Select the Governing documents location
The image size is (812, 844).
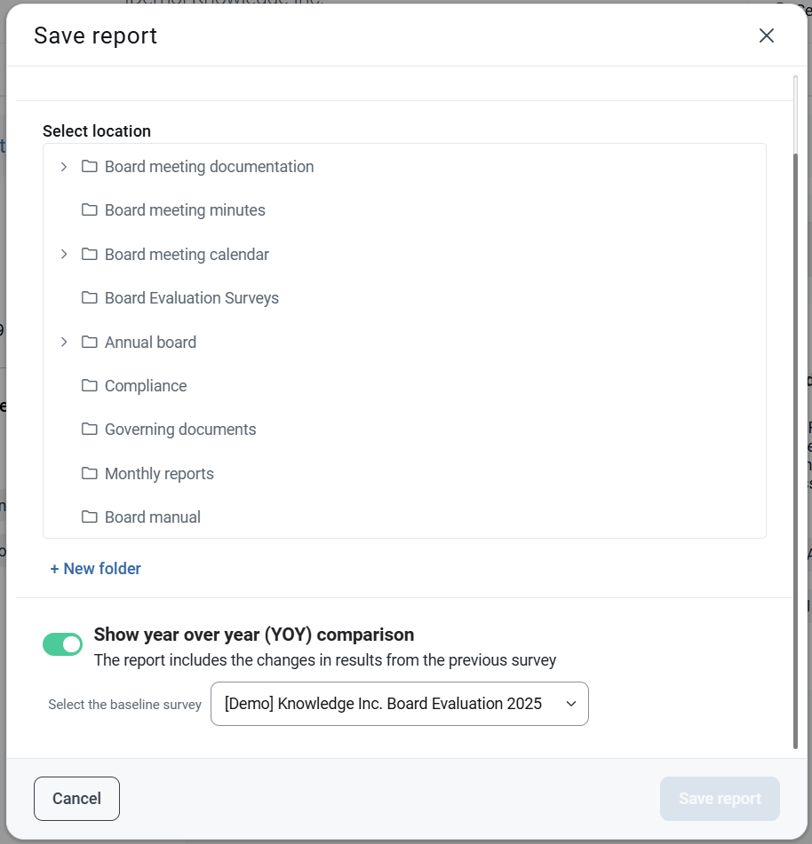click(180, 429)
